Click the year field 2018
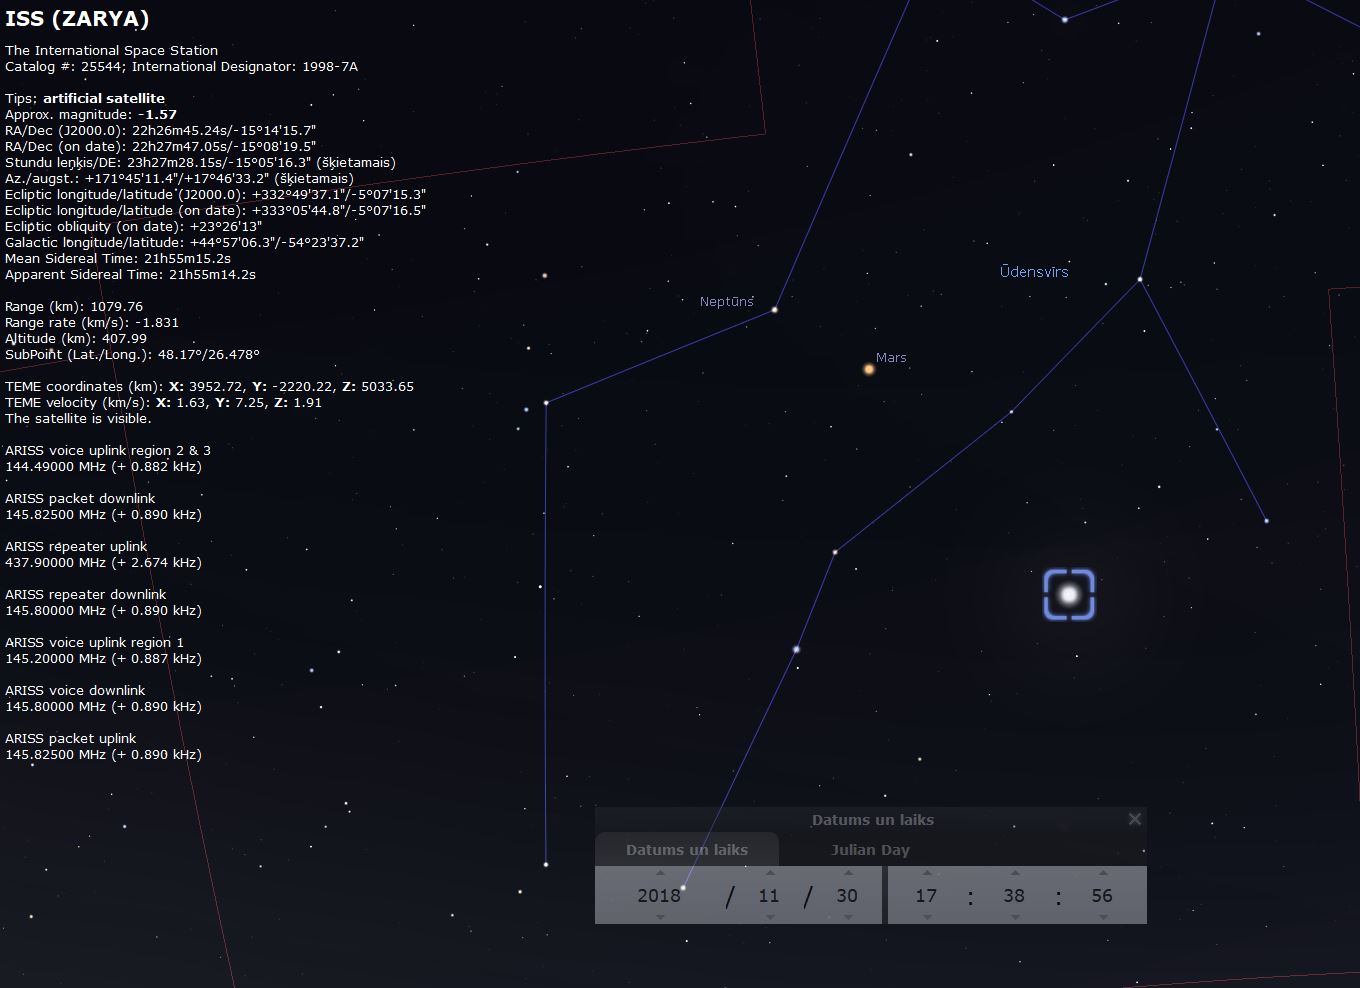 659,895
